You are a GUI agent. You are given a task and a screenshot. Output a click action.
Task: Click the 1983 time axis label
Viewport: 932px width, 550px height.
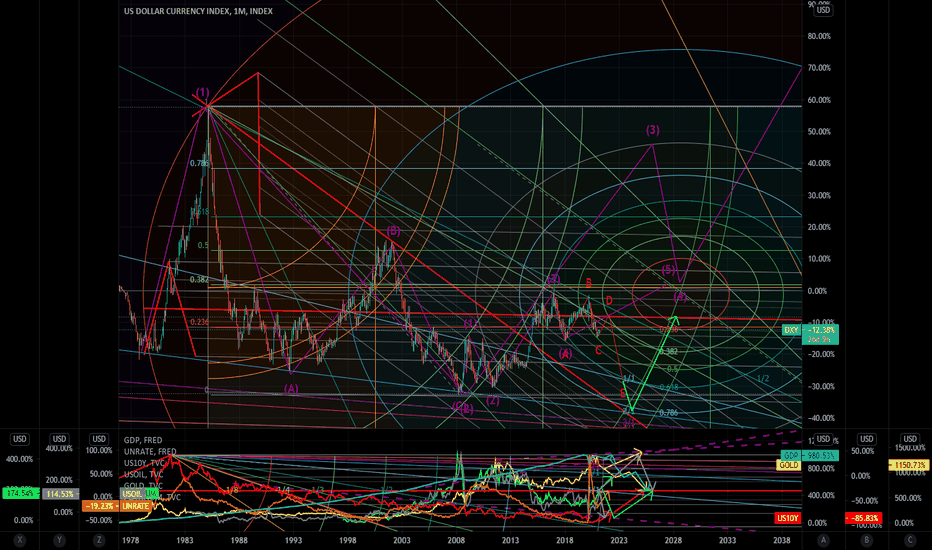coord(185,540)
